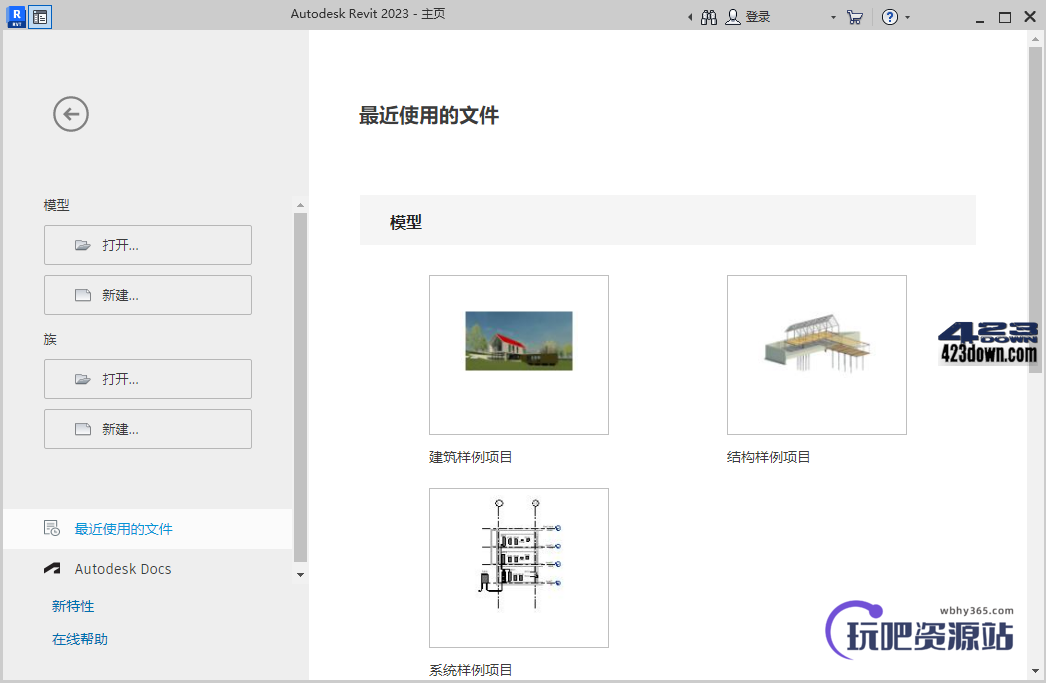The image size is (1046, 683).
Task: Open the 新特性 link
Action: 73,606
